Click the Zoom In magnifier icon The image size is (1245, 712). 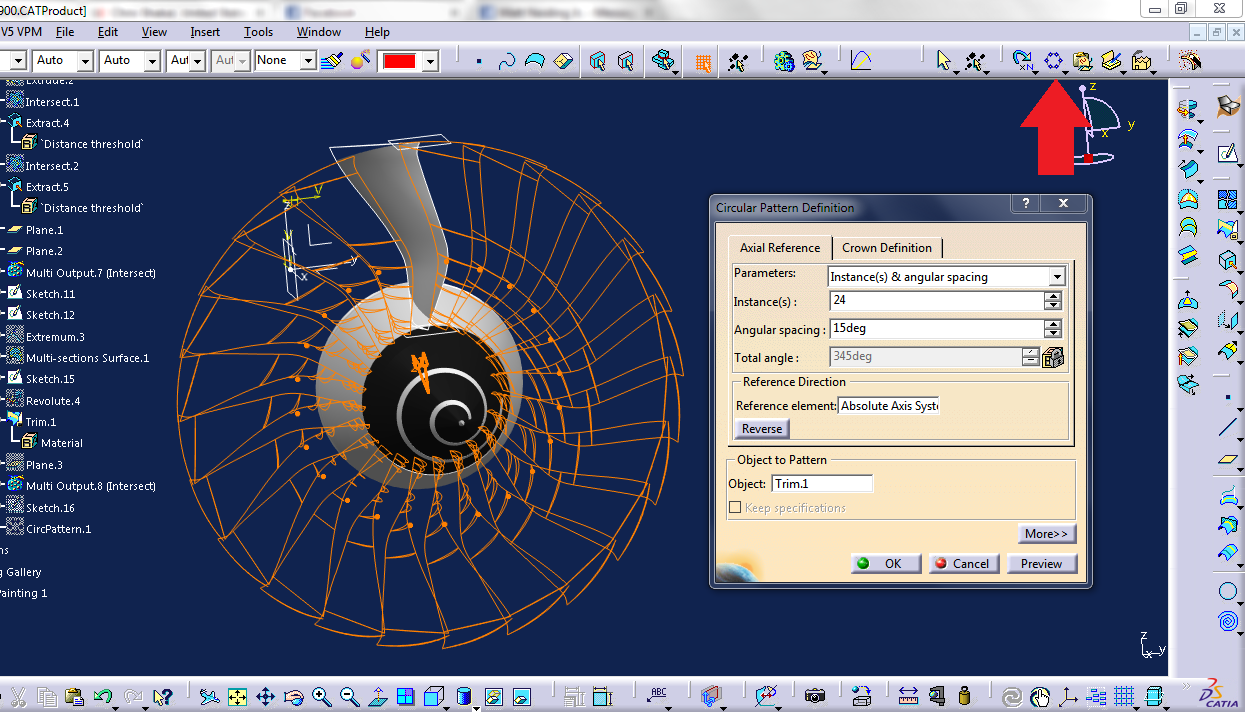point(321,696)
